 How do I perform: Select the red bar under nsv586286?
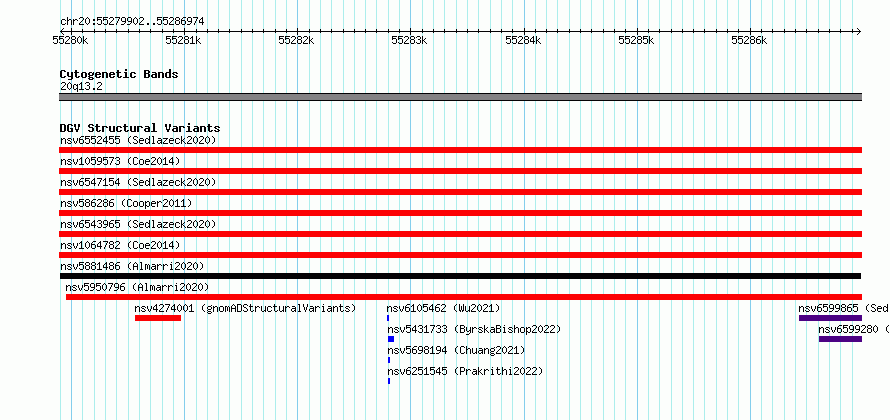[460, 213]
